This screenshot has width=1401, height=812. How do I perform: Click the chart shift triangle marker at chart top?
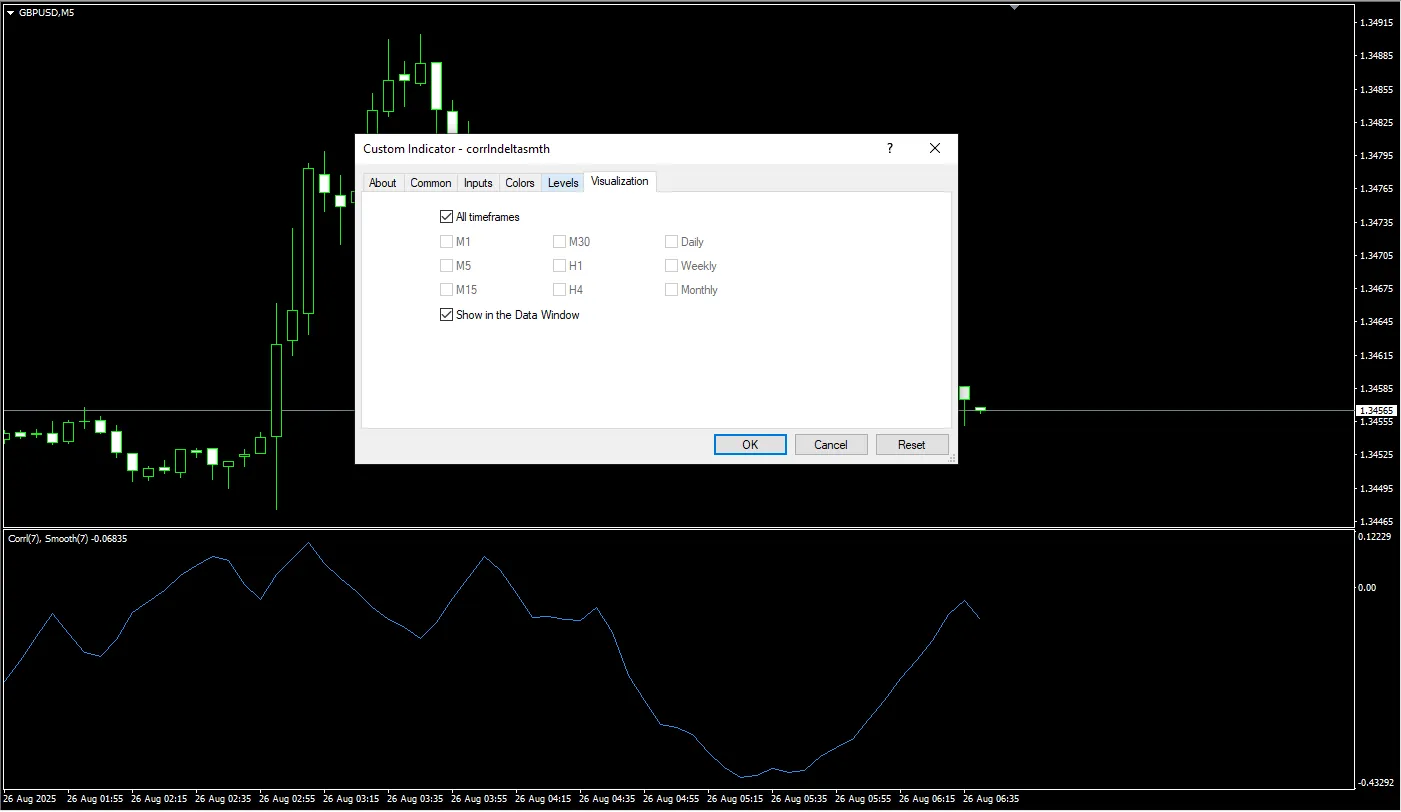(x=1015, y=6)
